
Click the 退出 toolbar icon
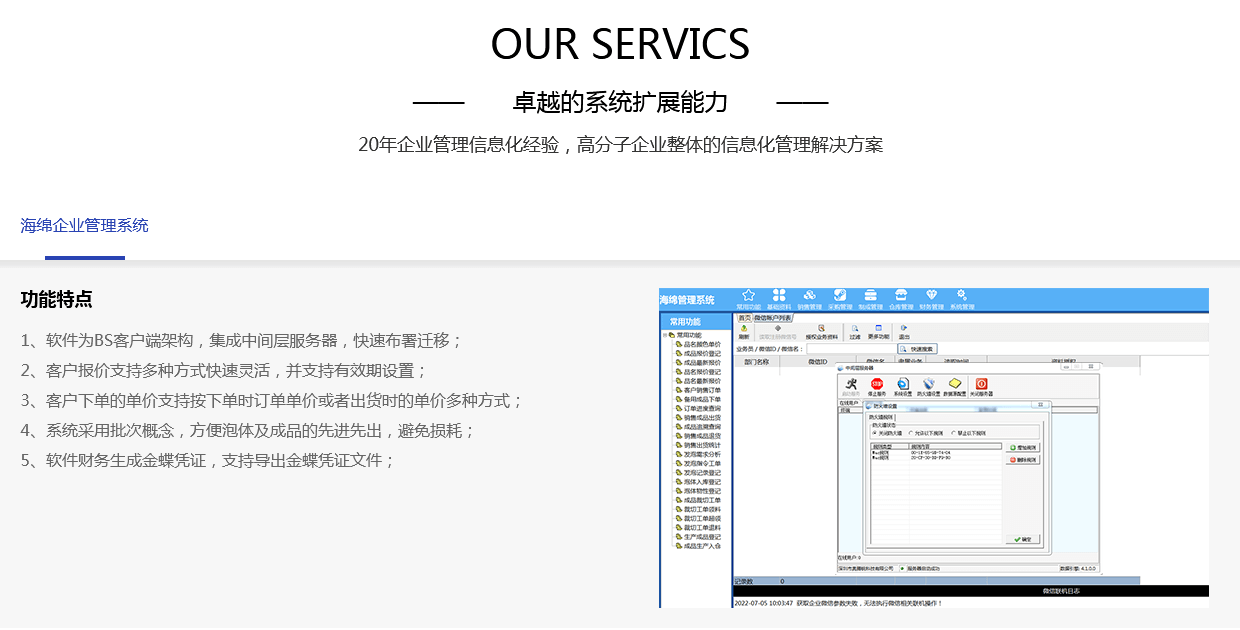(904, 332)
